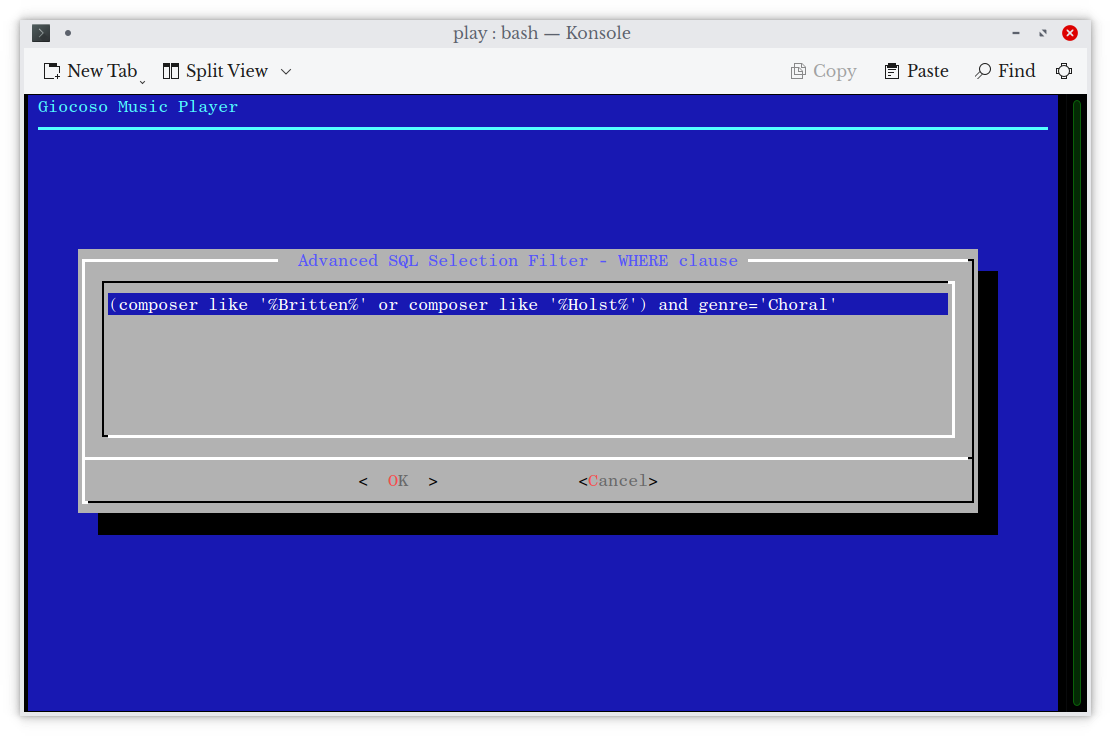Click the Copy toolbar button

click(x=823, y=71)
